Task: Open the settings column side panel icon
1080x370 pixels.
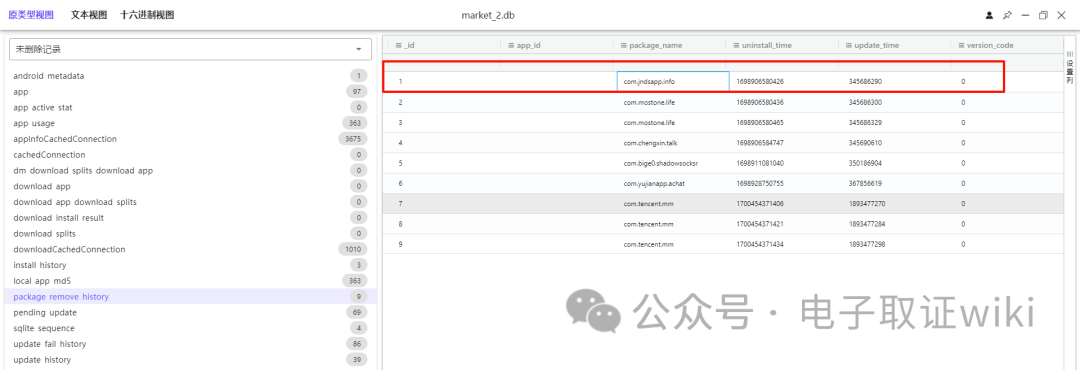Action: 1070,68
